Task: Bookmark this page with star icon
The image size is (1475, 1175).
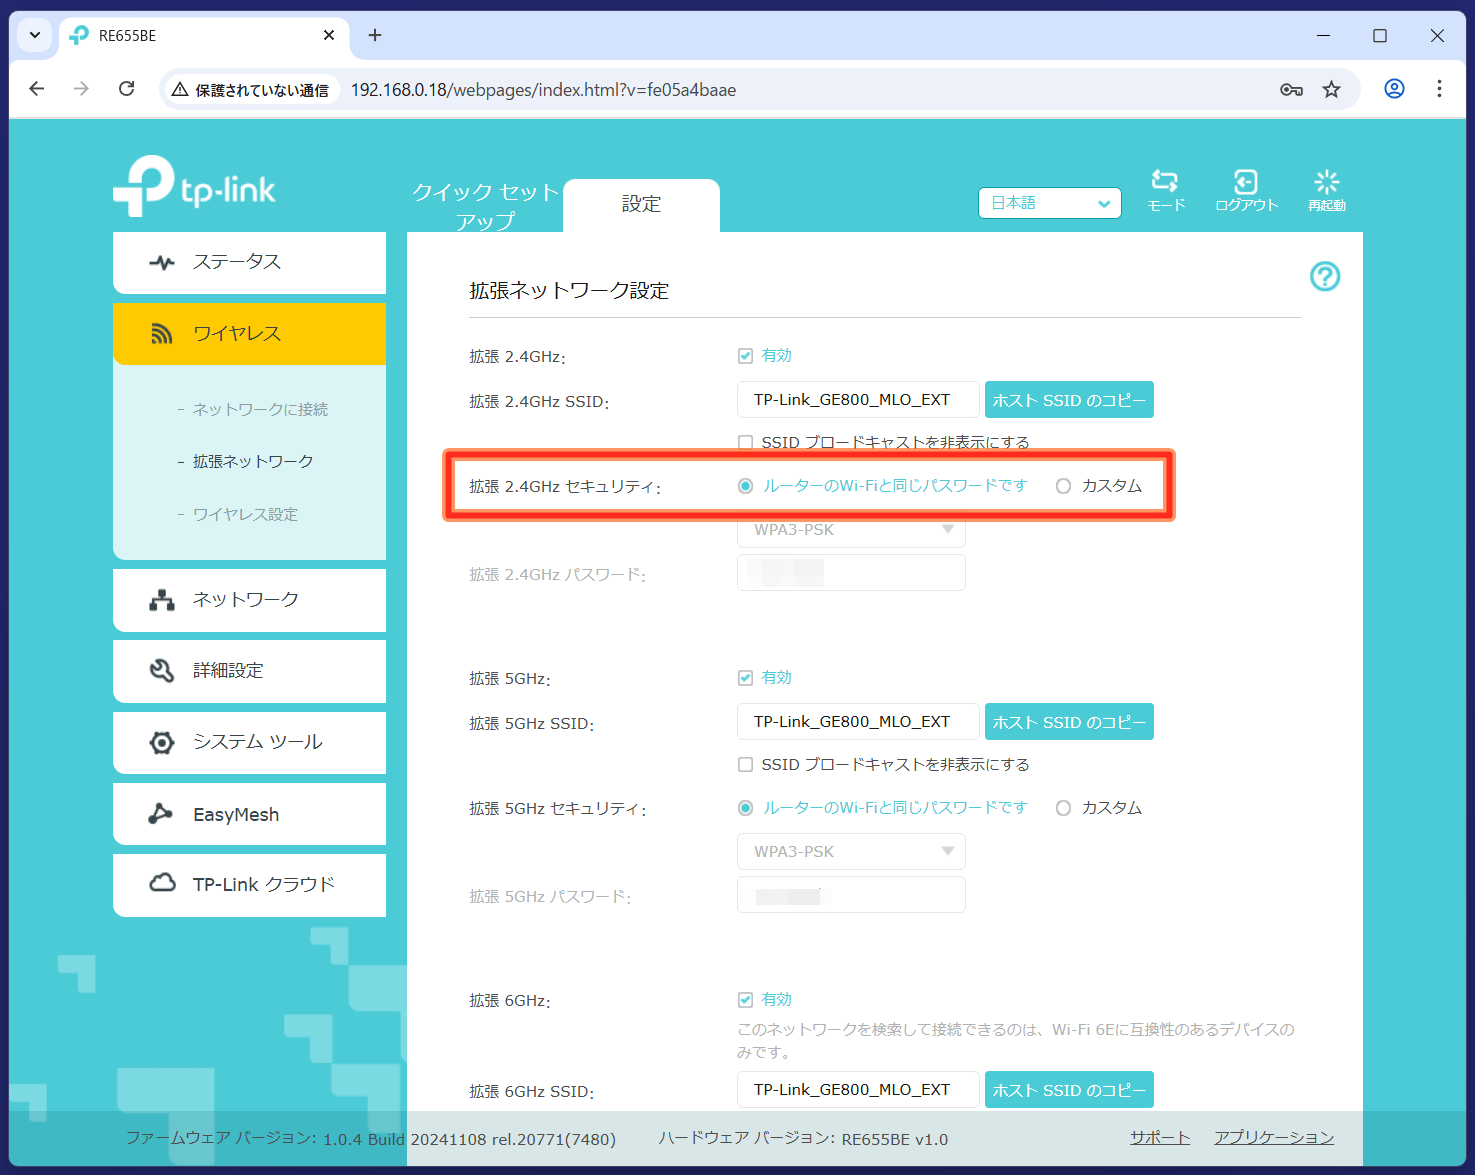Action: pos(1331,89)
